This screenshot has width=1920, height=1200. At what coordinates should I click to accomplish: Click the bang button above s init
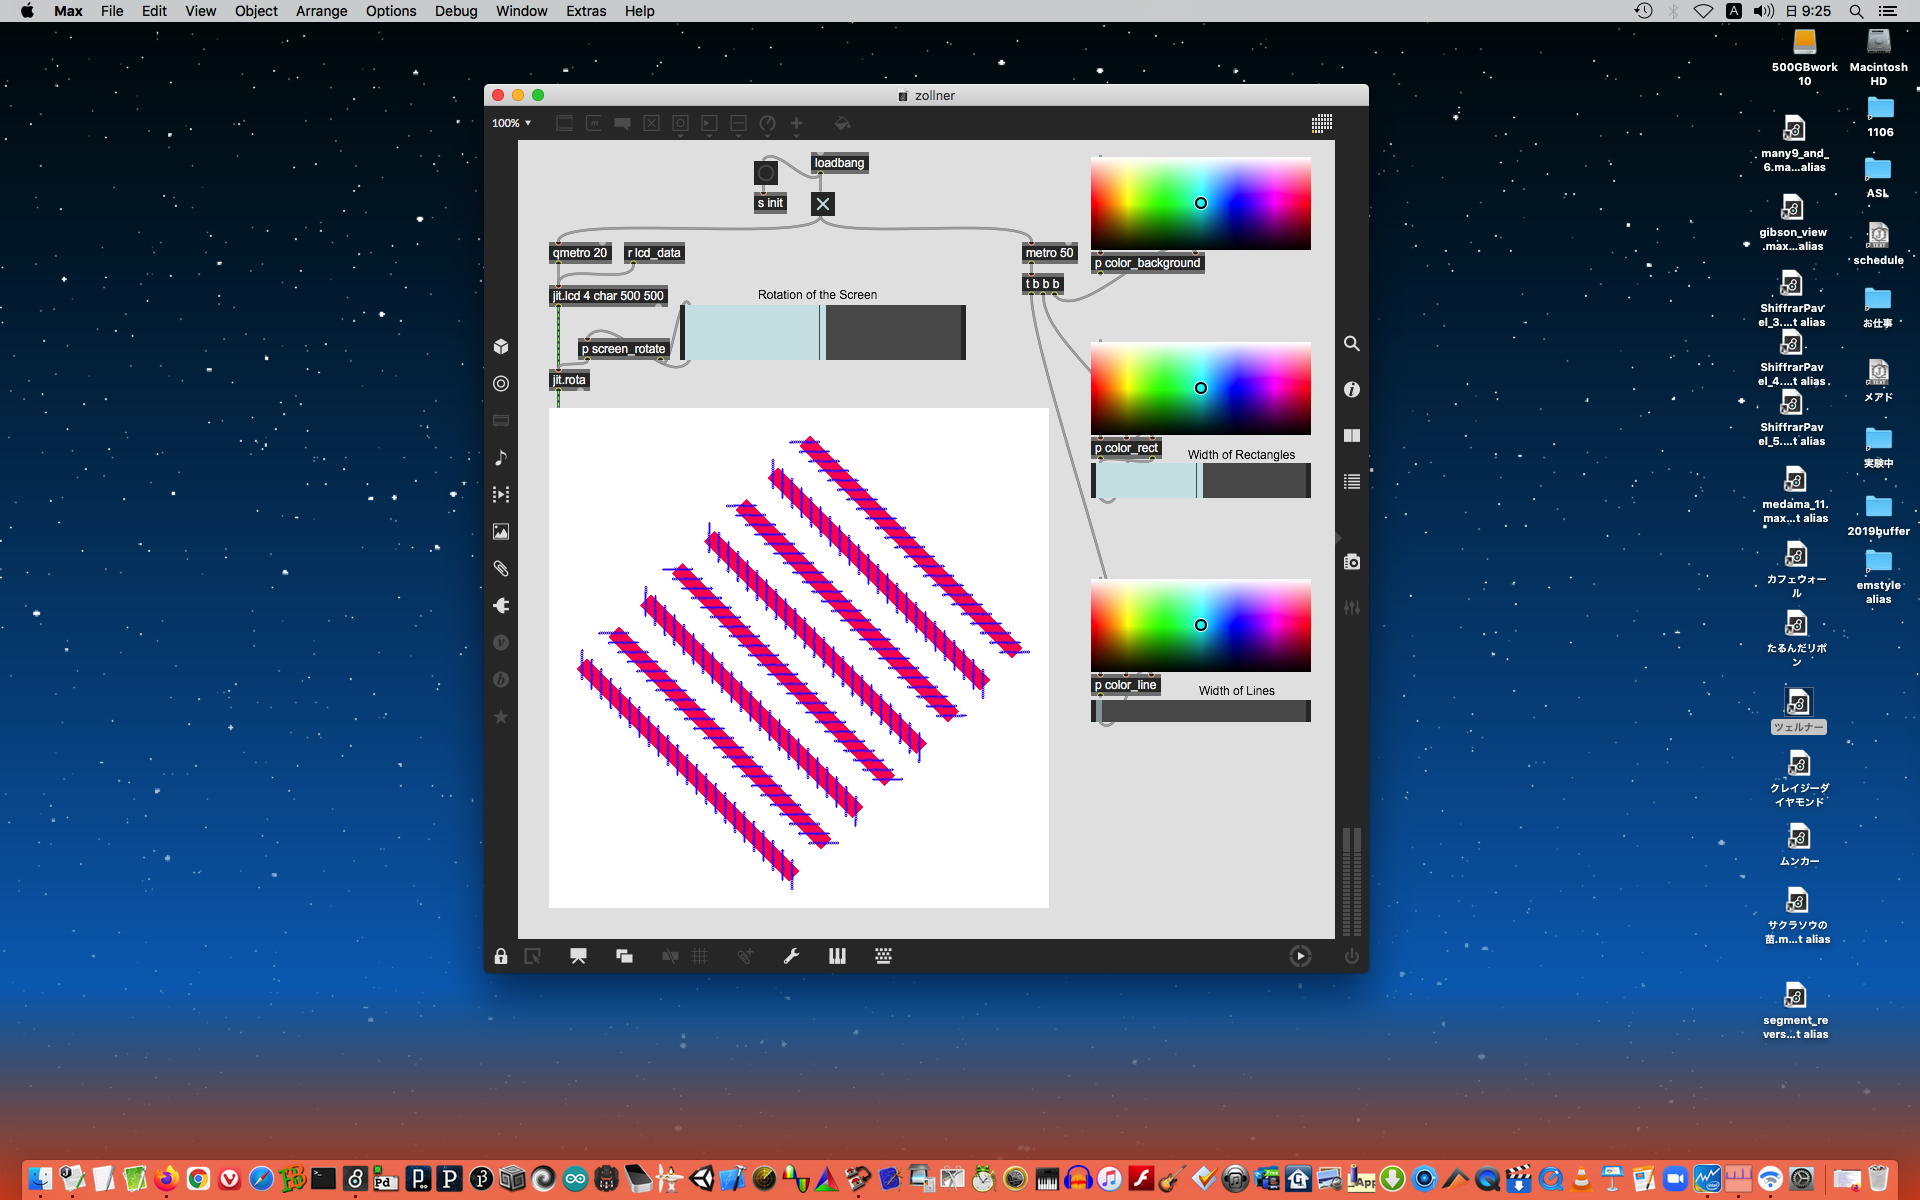pyautogui.click(x=766, y=173)
